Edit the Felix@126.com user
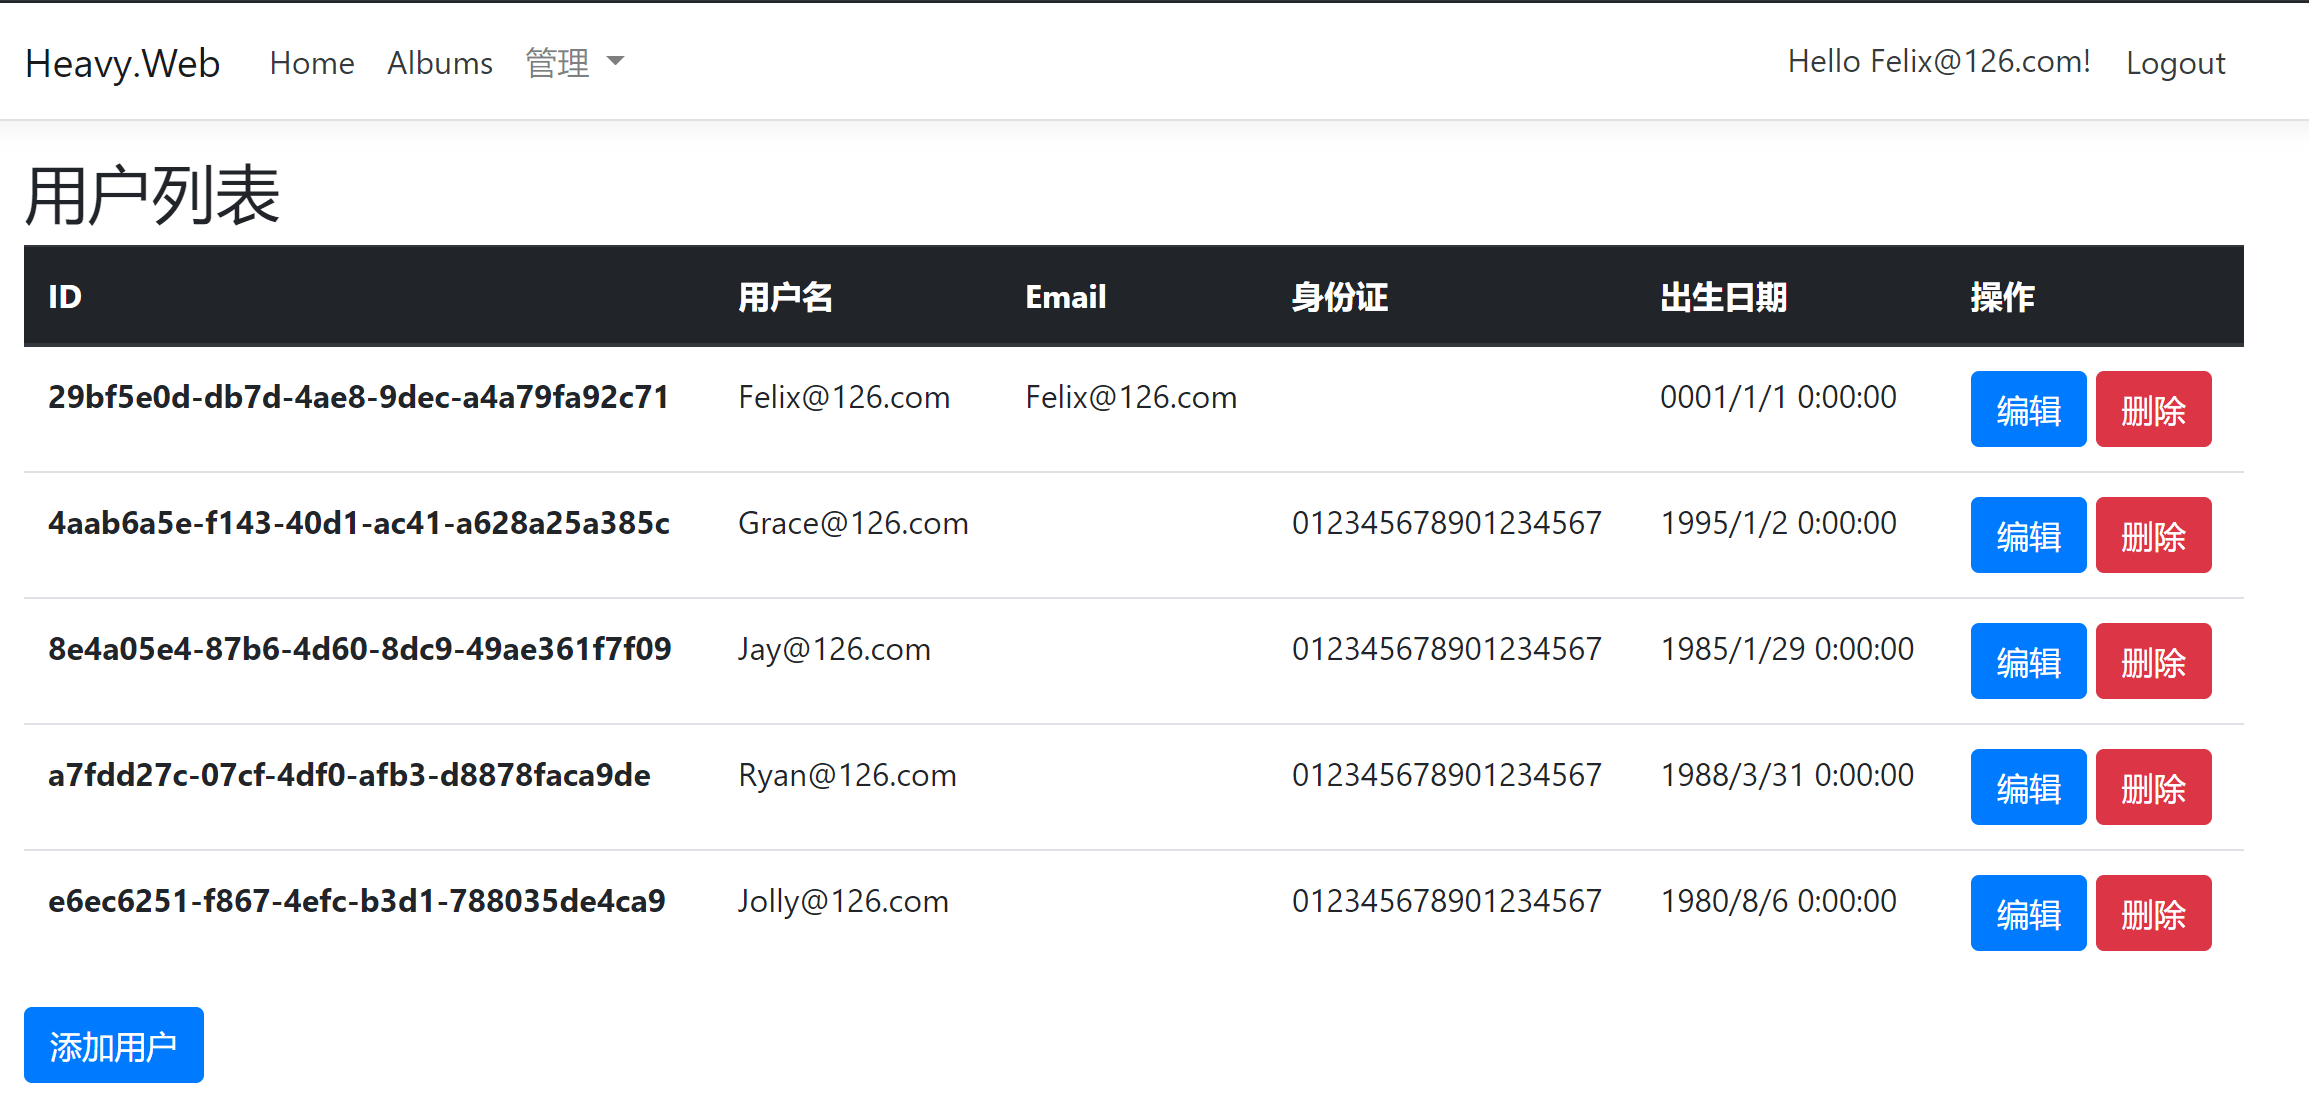2309x1097 pixels. (x=2027, y=410)
